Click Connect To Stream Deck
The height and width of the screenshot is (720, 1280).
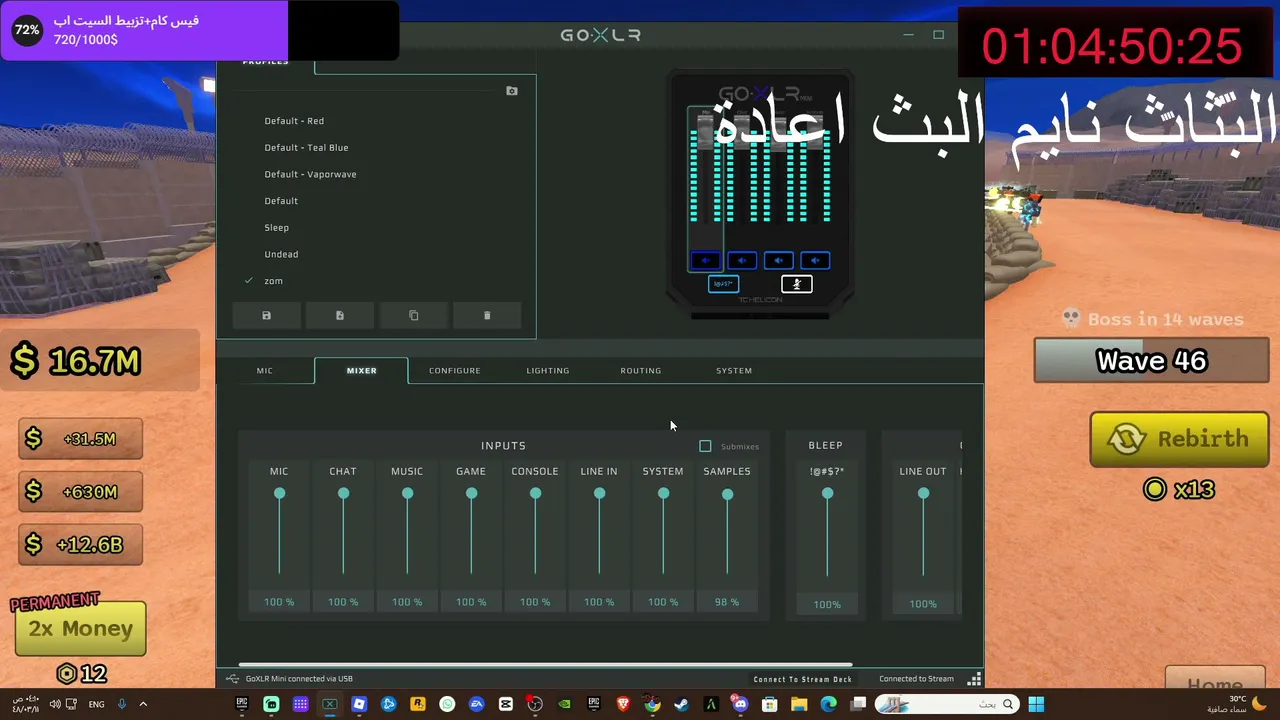click(x=803, y=679)
